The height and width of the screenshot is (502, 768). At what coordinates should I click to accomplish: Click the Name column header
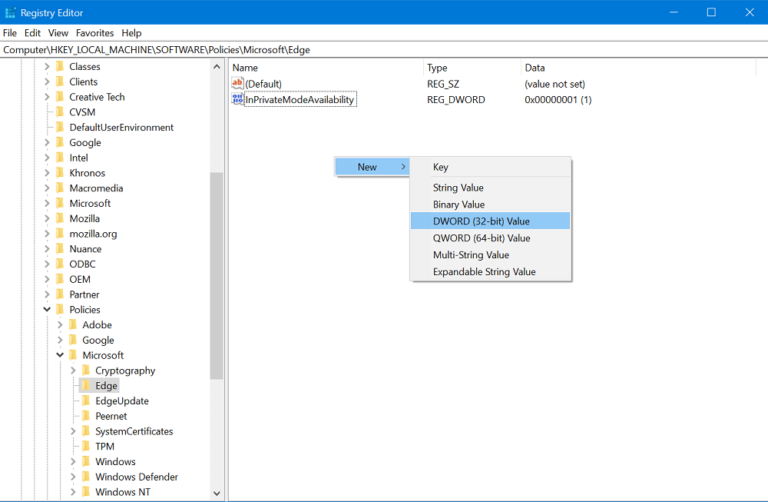245,67
